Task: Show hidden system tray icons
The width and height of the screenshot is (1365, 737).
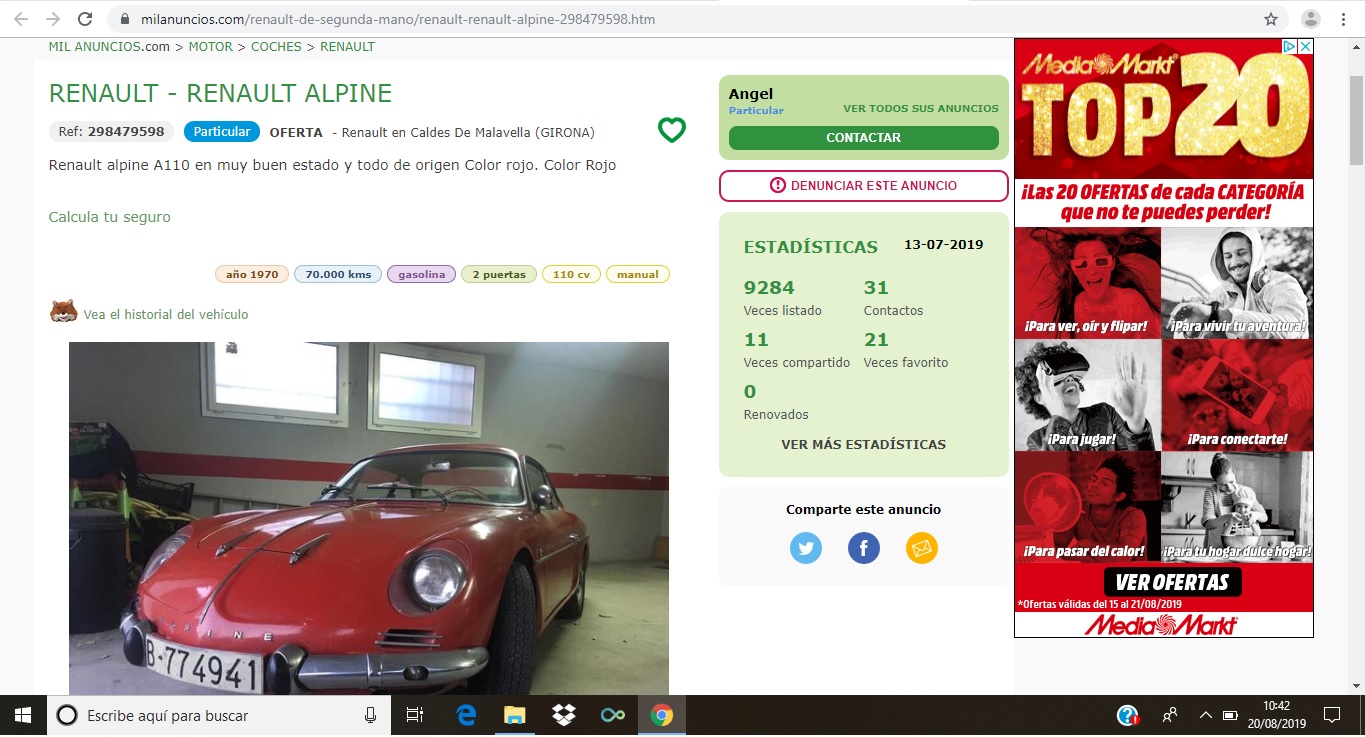Action: coord(1205,715)
